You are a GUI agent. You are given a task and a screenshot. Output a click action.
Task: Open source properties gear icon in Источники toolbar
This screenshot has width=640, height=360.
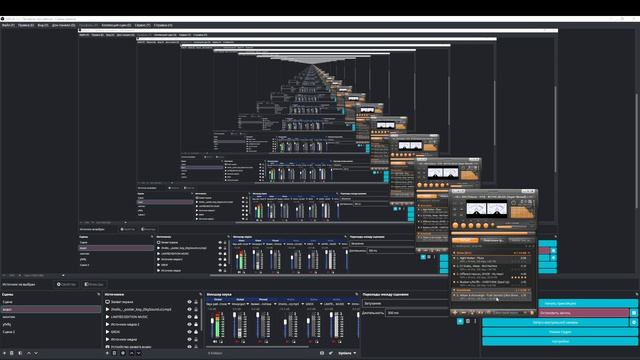coord(123,353)
